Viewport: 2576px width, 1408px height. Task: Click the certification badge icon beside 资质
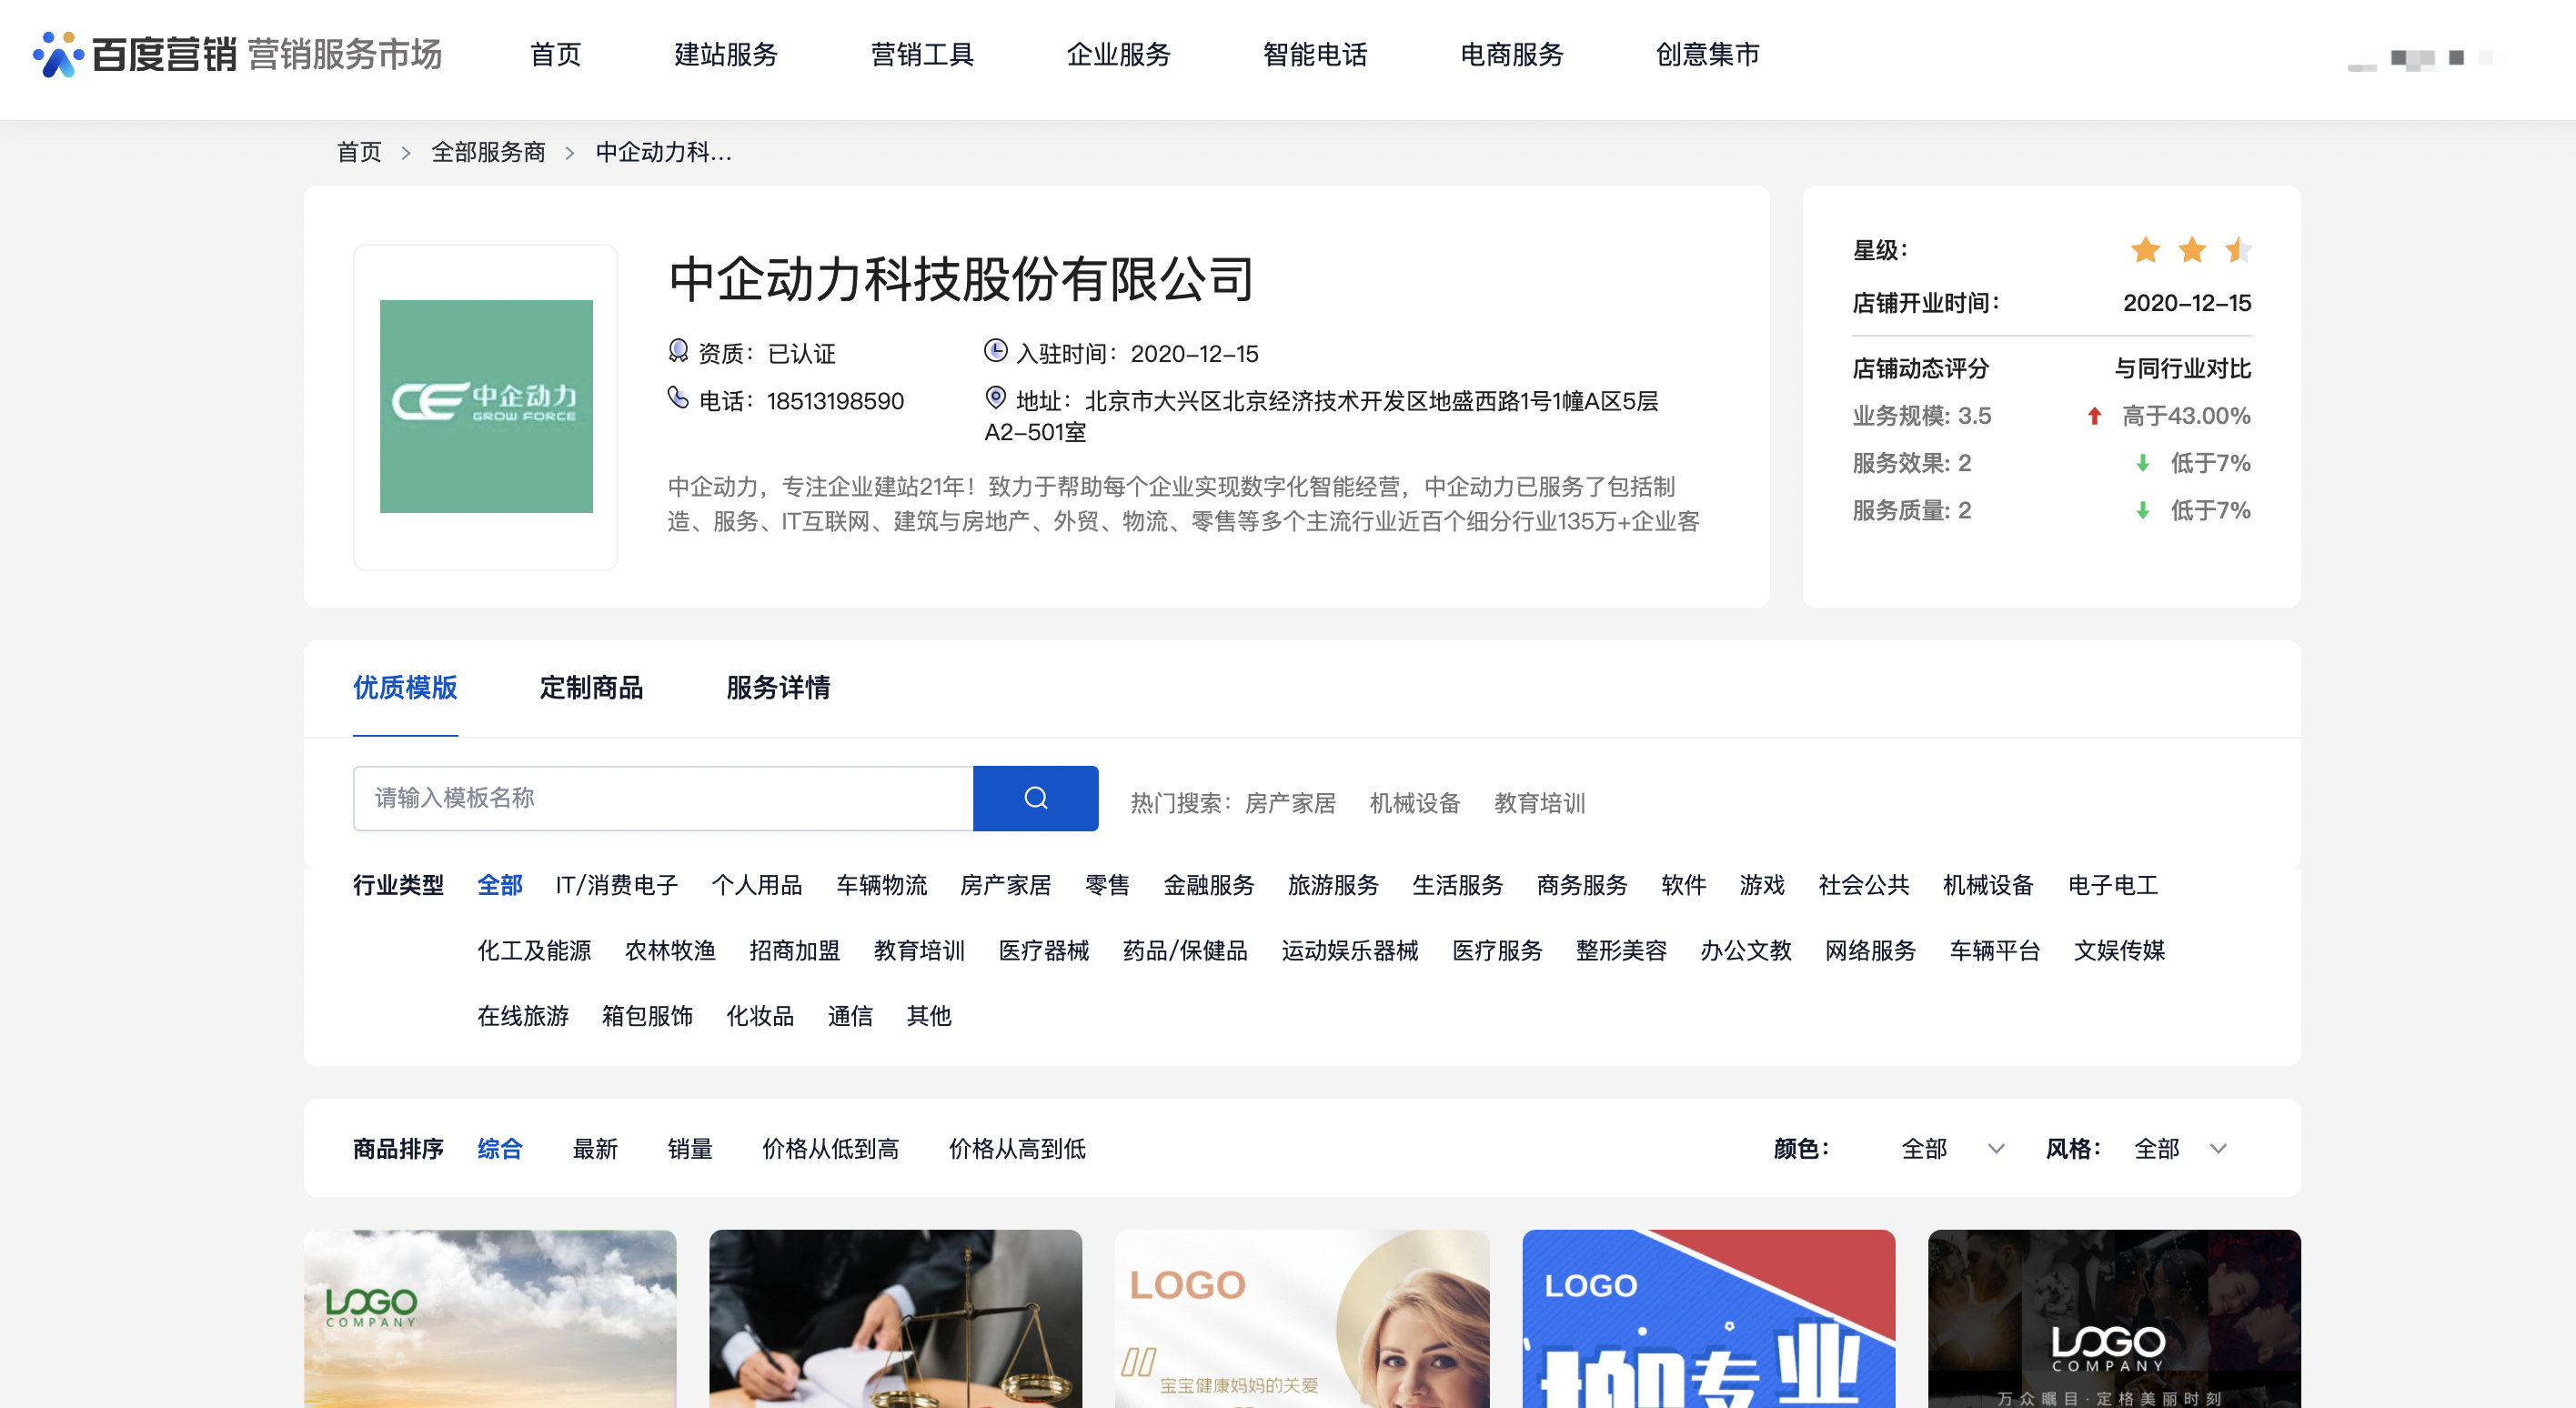pyautogui.click(x=678, y=351)
